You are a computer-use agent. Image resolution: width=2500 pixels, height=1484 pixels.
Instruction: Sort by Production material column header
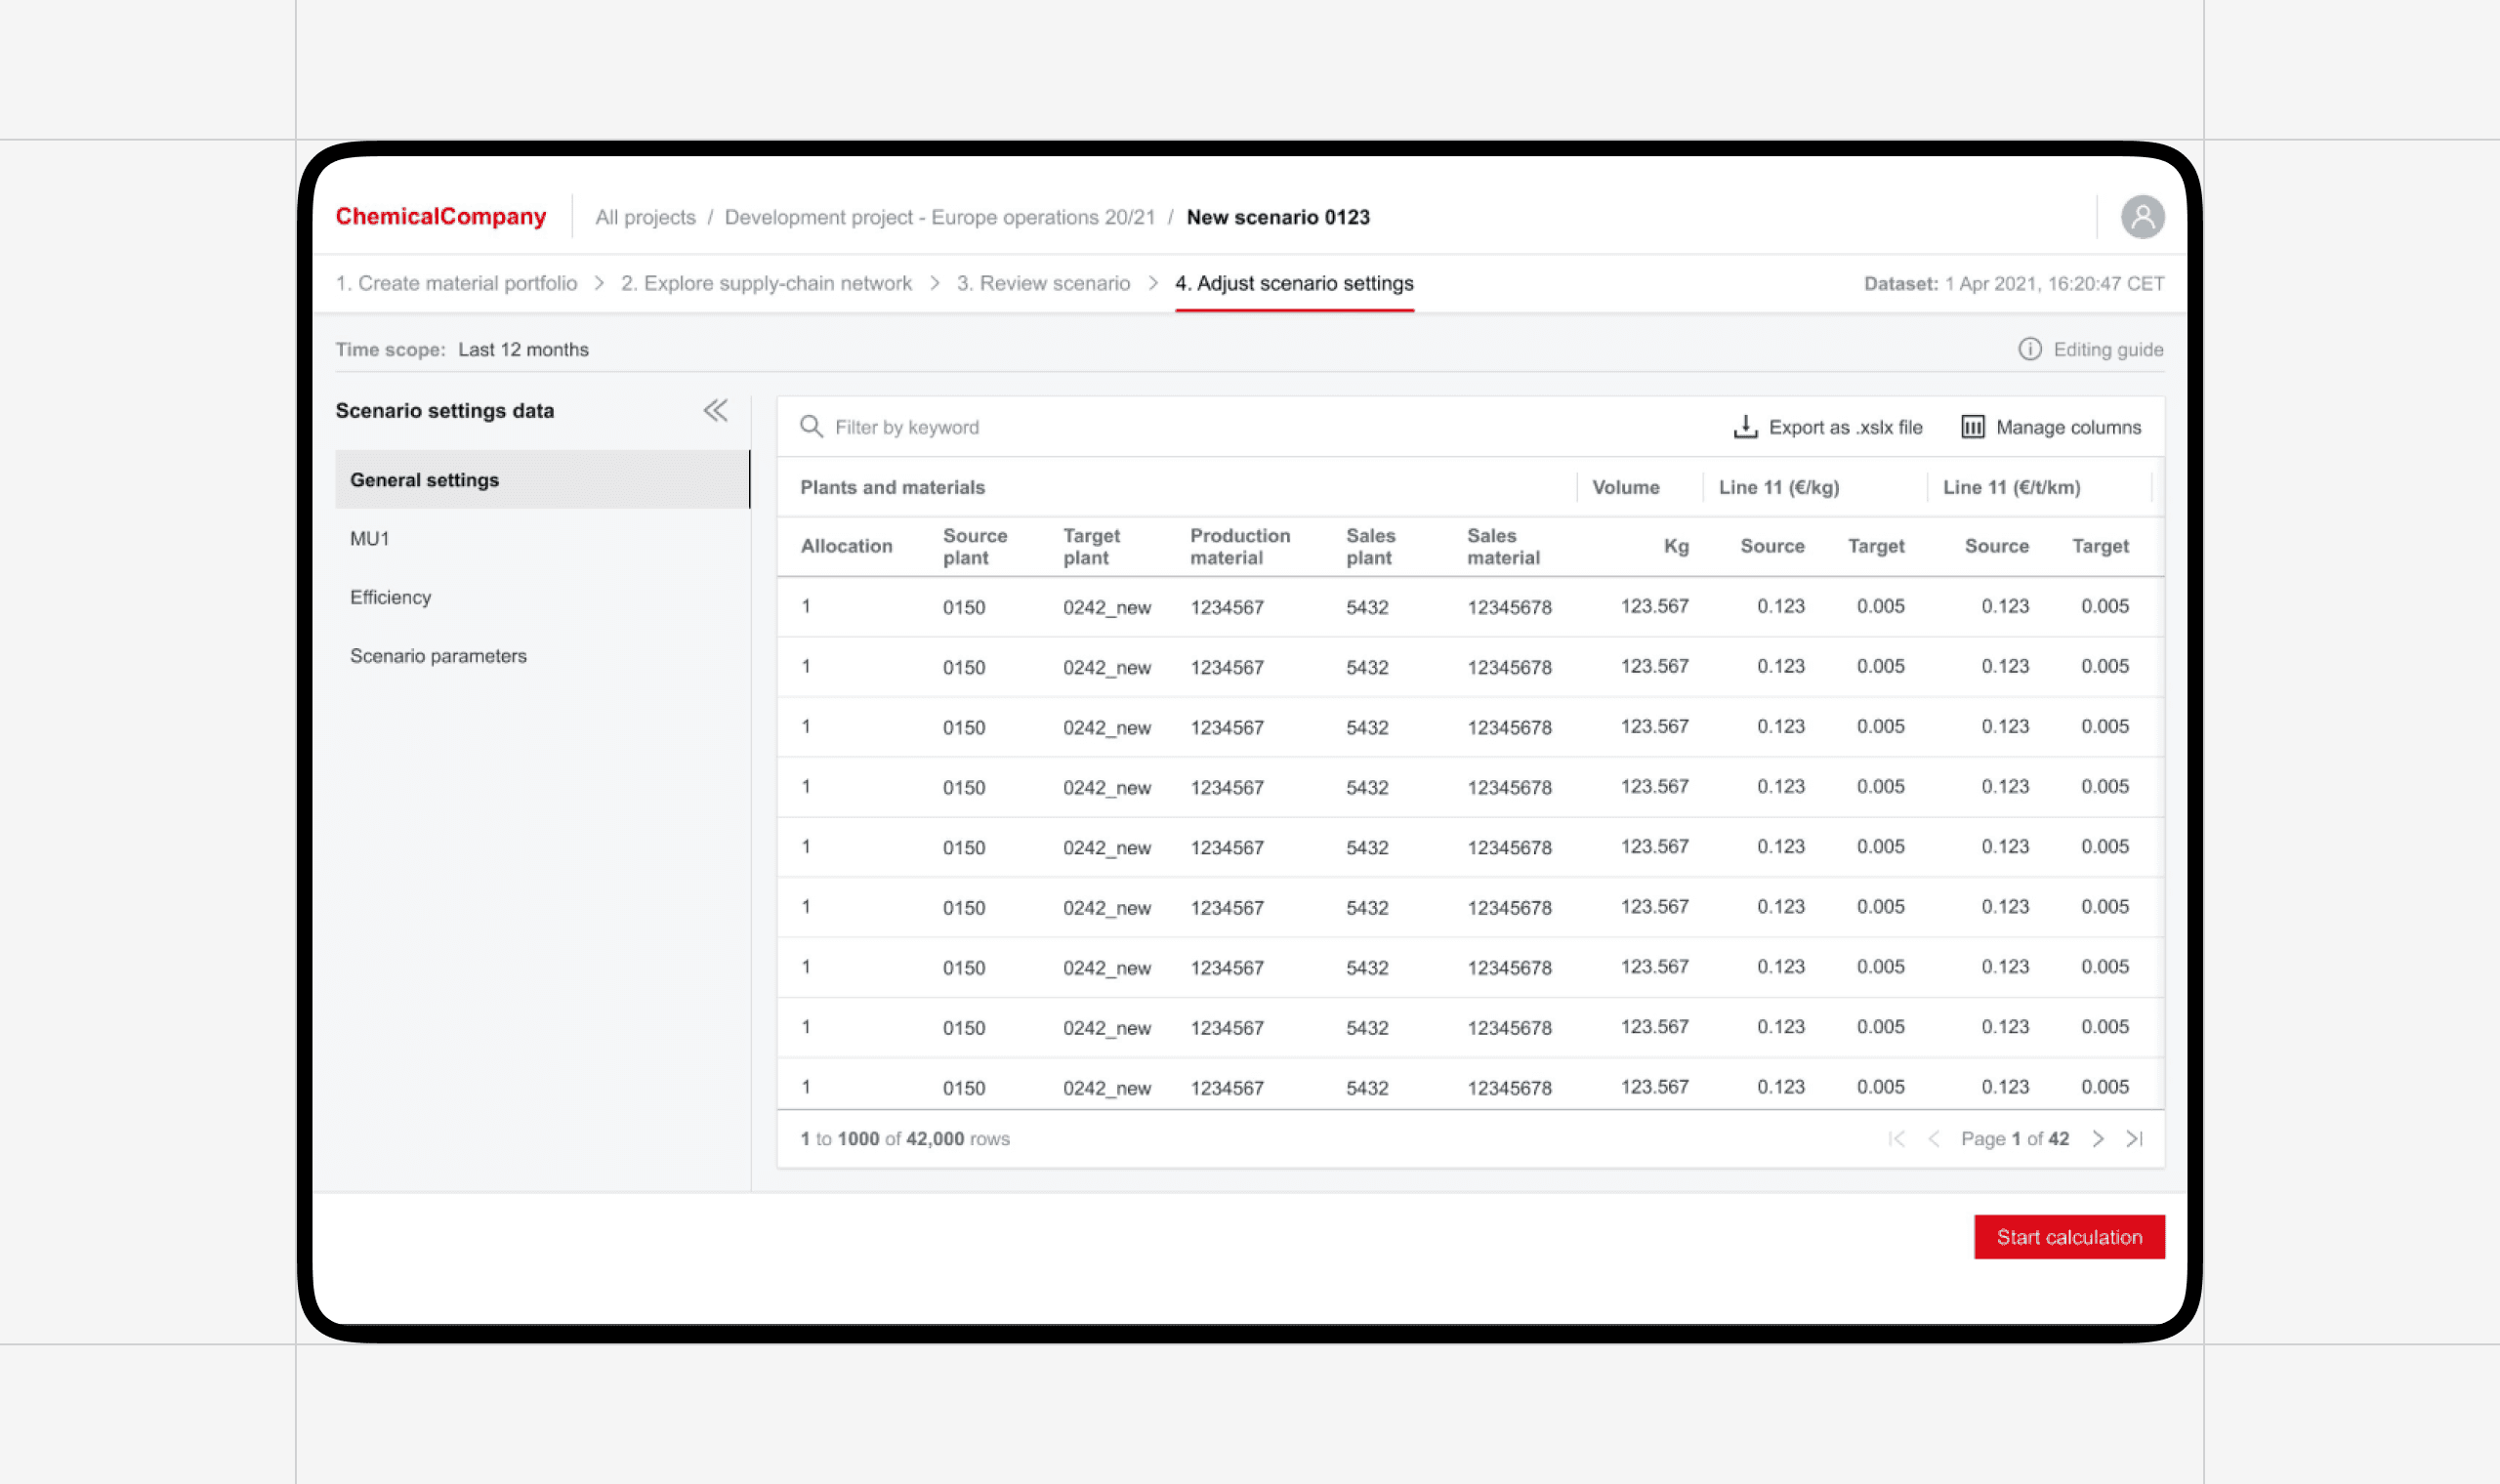point(1239,546)
